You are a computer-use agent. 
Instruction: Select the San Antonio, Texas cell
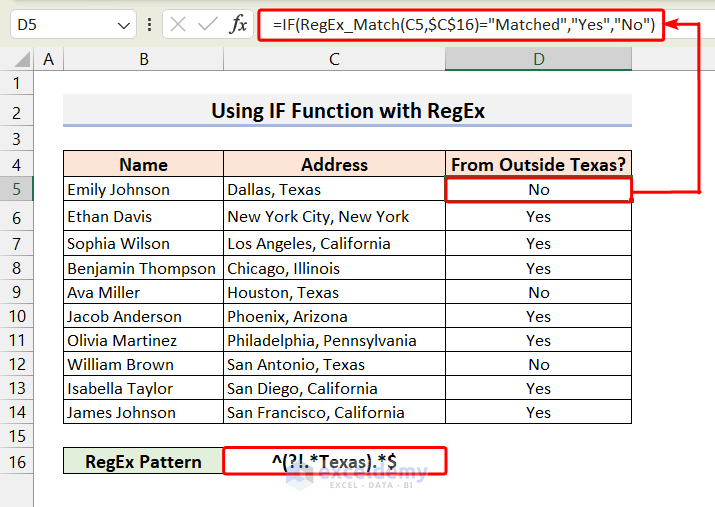pyautogui.click(x=334, y=364)
